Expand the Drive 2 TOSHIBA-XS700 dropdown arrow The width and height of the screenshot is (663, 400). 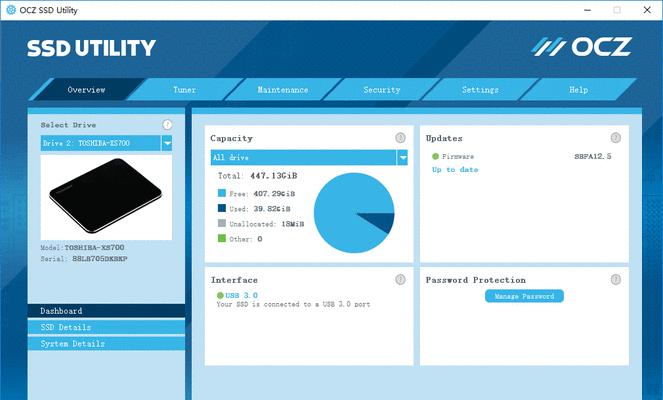[x=167, y=143]
